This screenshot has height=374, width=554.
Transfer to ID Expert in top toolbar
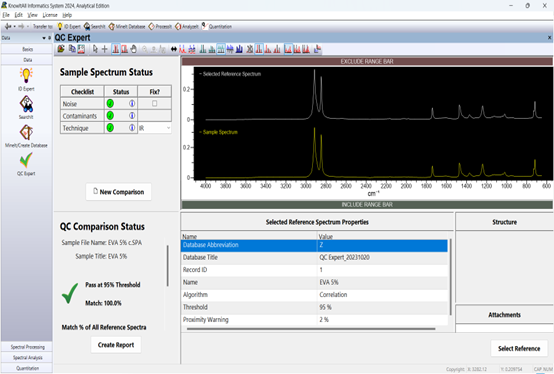[x=69, y=26]
